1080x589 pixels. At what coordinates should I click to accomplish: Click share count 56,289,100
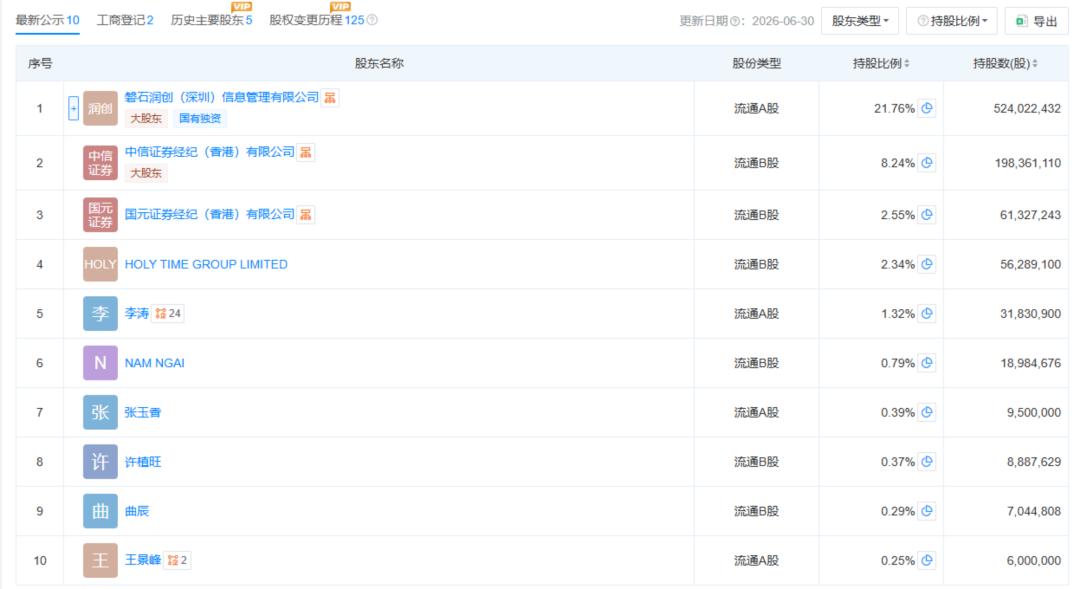1030,265
